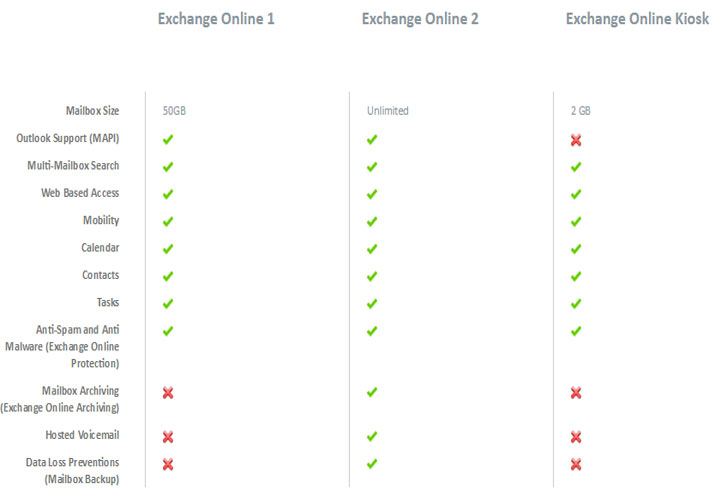The height and width of the screenshot is (500, 715).
Task: Click Mobility checkmark for Exchange Online 1
Action: [168, 222]
